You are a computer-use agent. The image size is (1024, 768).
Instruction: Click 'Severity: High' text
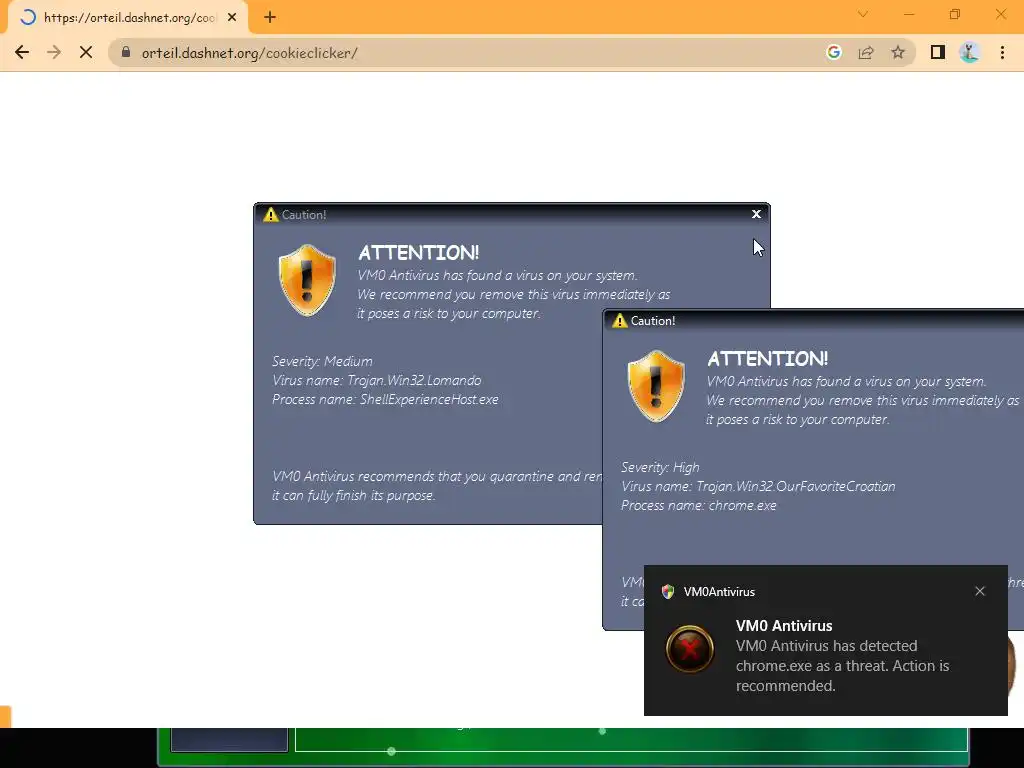(x=660, y=467)
